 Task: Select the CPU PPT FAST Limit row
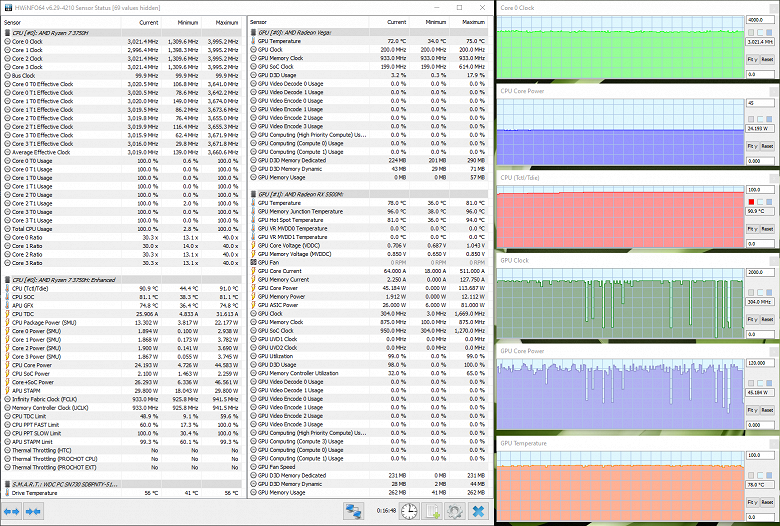pyautogui.click(x=123, y=424)
